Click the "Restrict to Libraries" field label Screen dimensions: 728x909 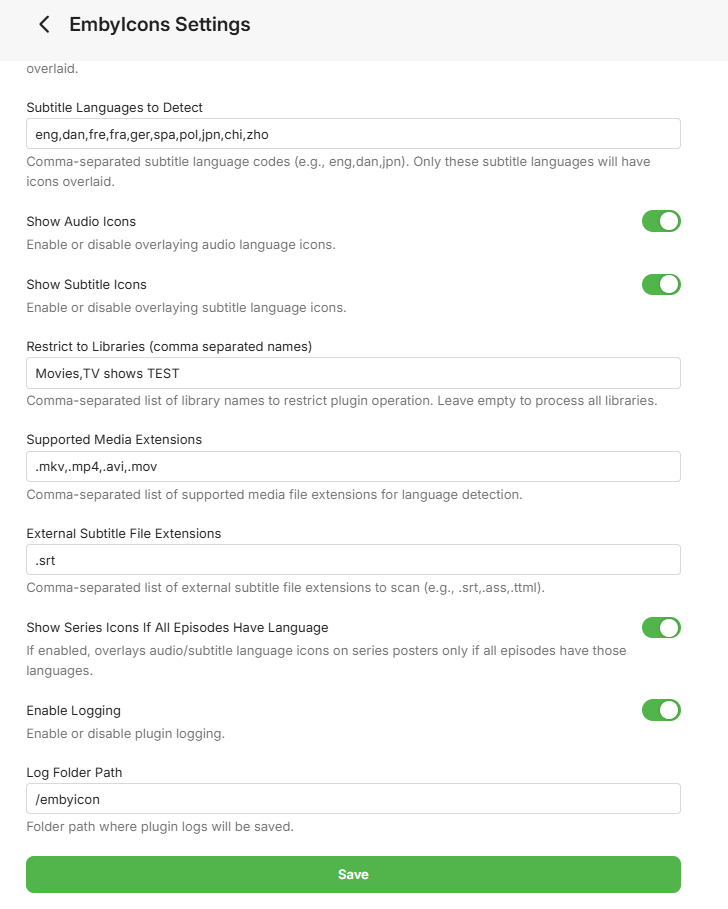point(169,346)
